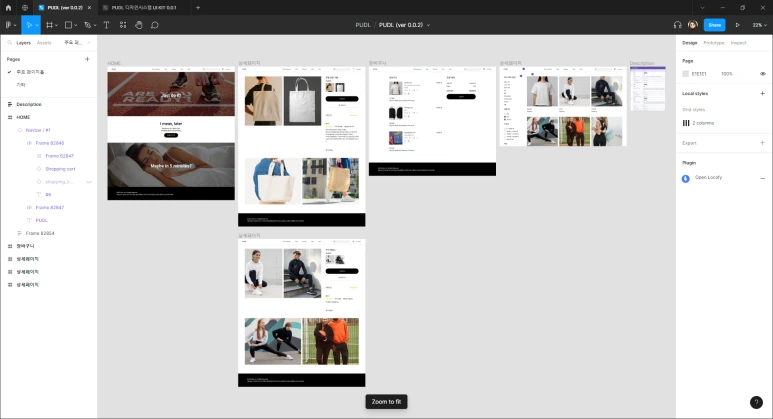Present the prototype with play icon
773x419 pixels.
tap(738, 25)
